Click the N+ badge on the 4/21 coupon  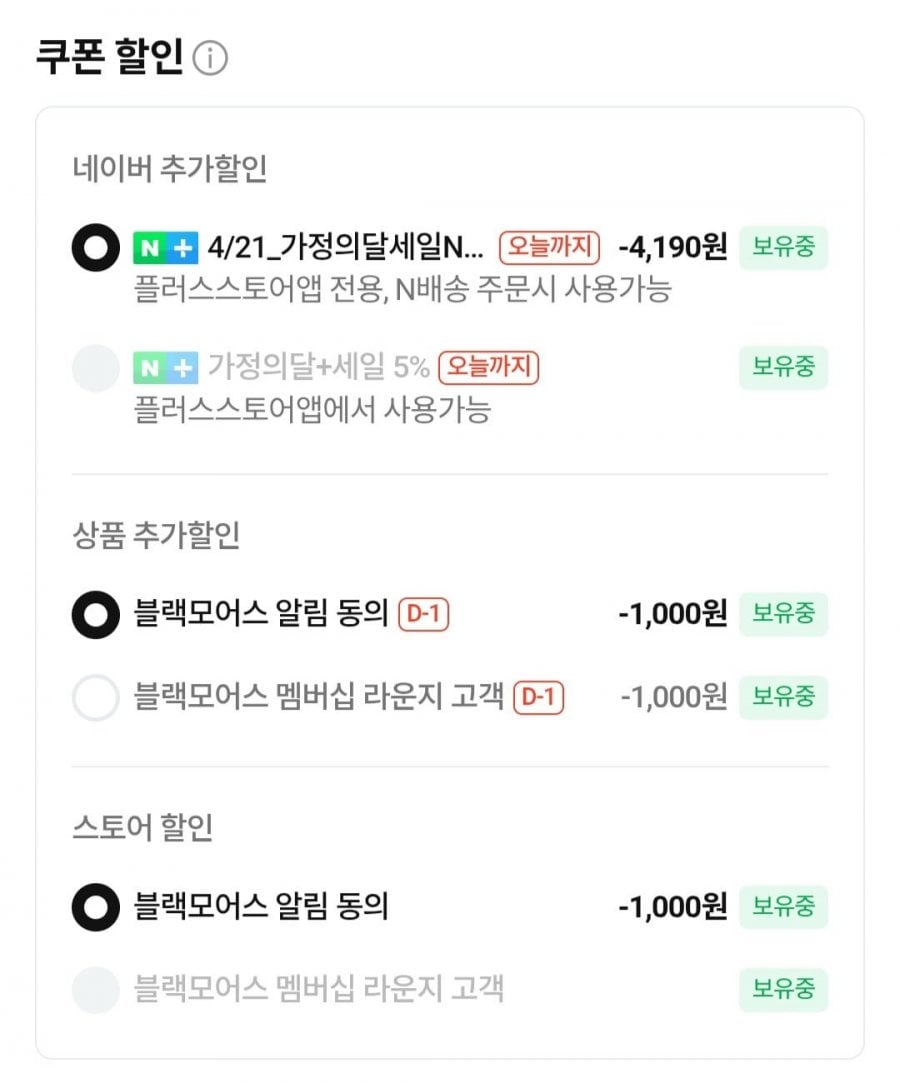point(165,246)
